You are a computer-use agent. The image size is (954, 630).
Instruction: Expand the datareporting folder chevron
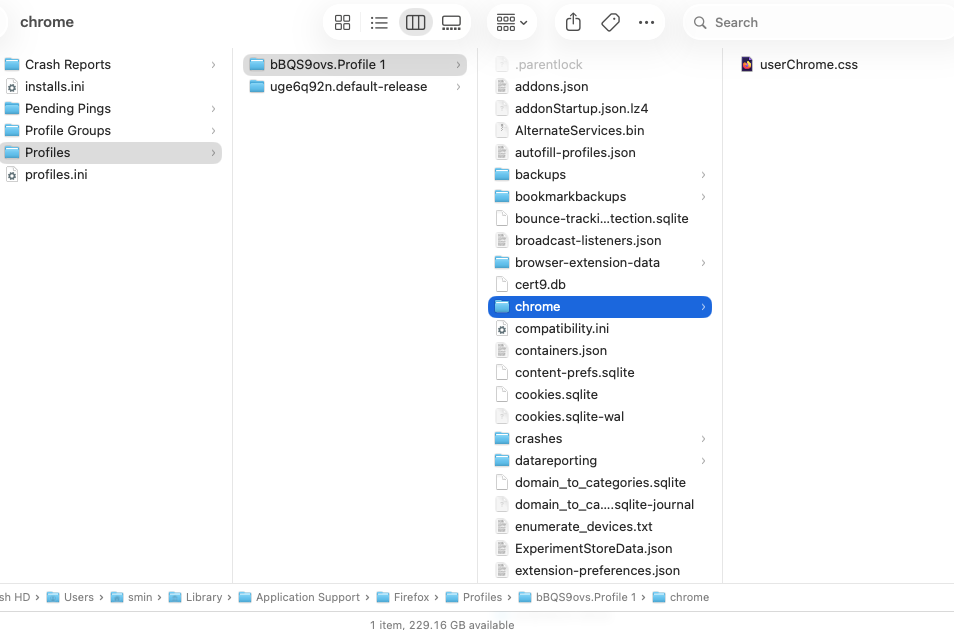[x=703, y=461]
